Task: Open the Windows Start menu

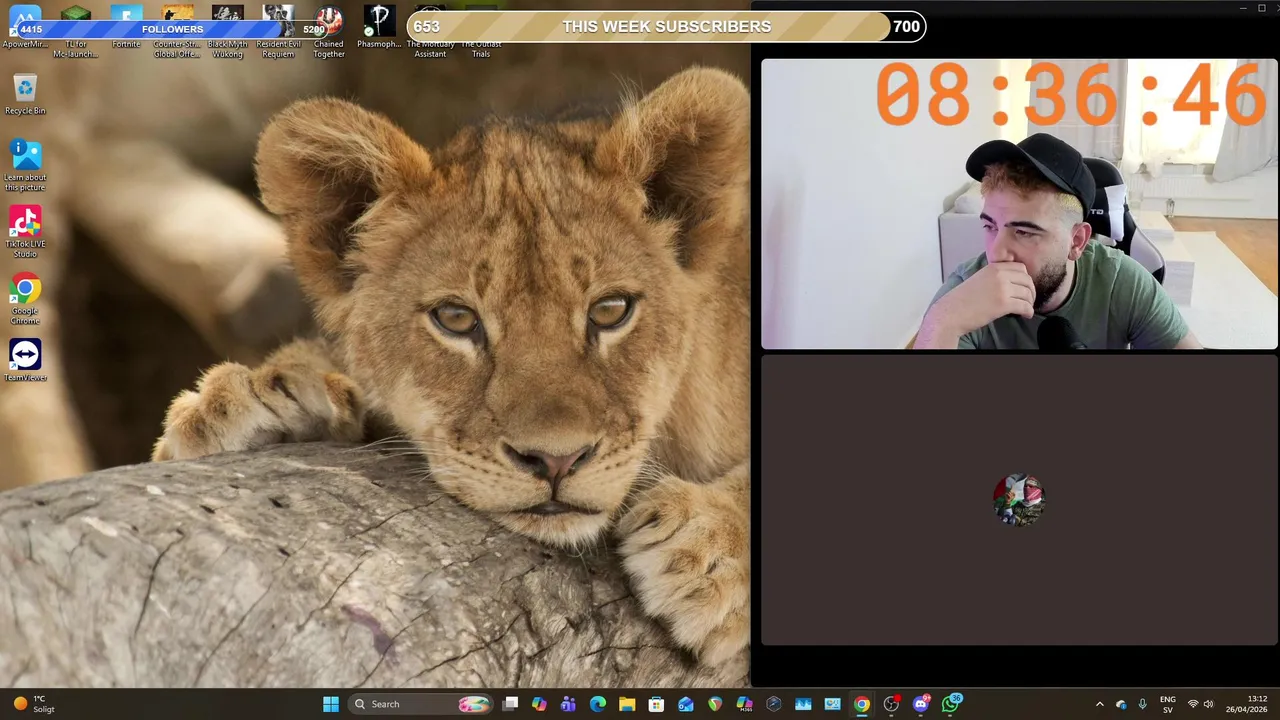Action: (331, 704)
